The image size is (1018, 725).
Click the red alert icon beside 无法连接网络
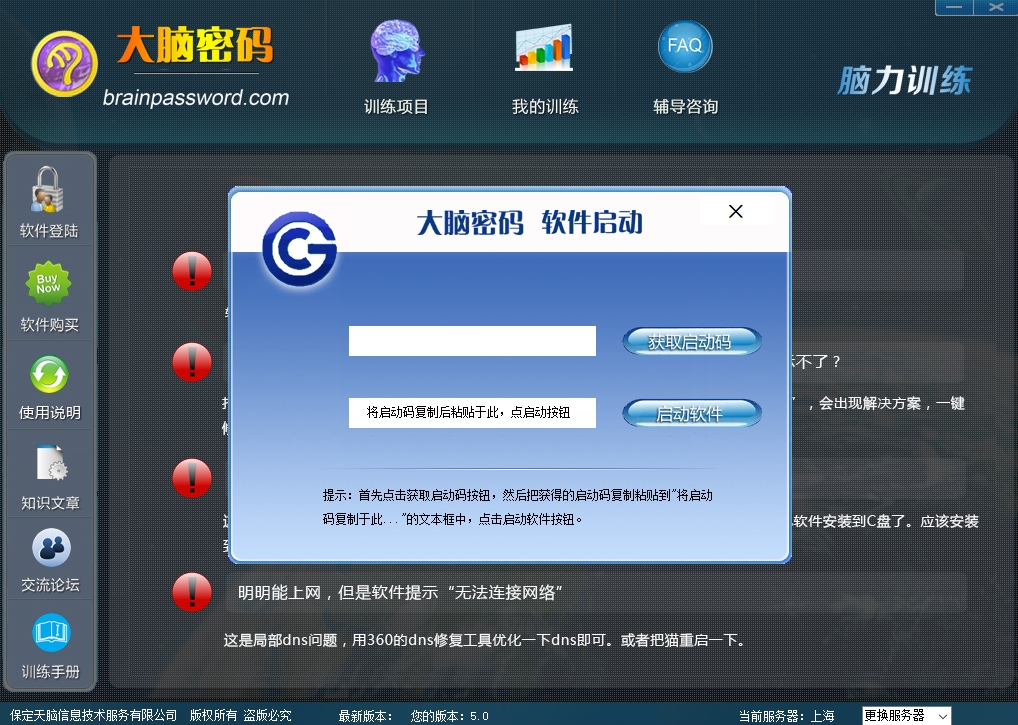point(192,592)
